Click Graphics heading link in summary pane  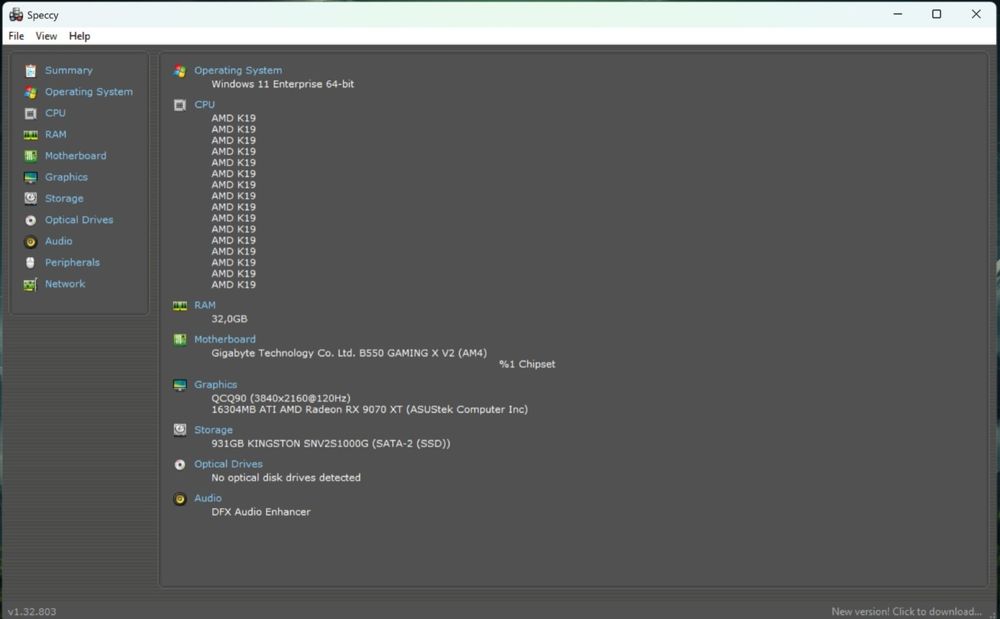(216, 384)
